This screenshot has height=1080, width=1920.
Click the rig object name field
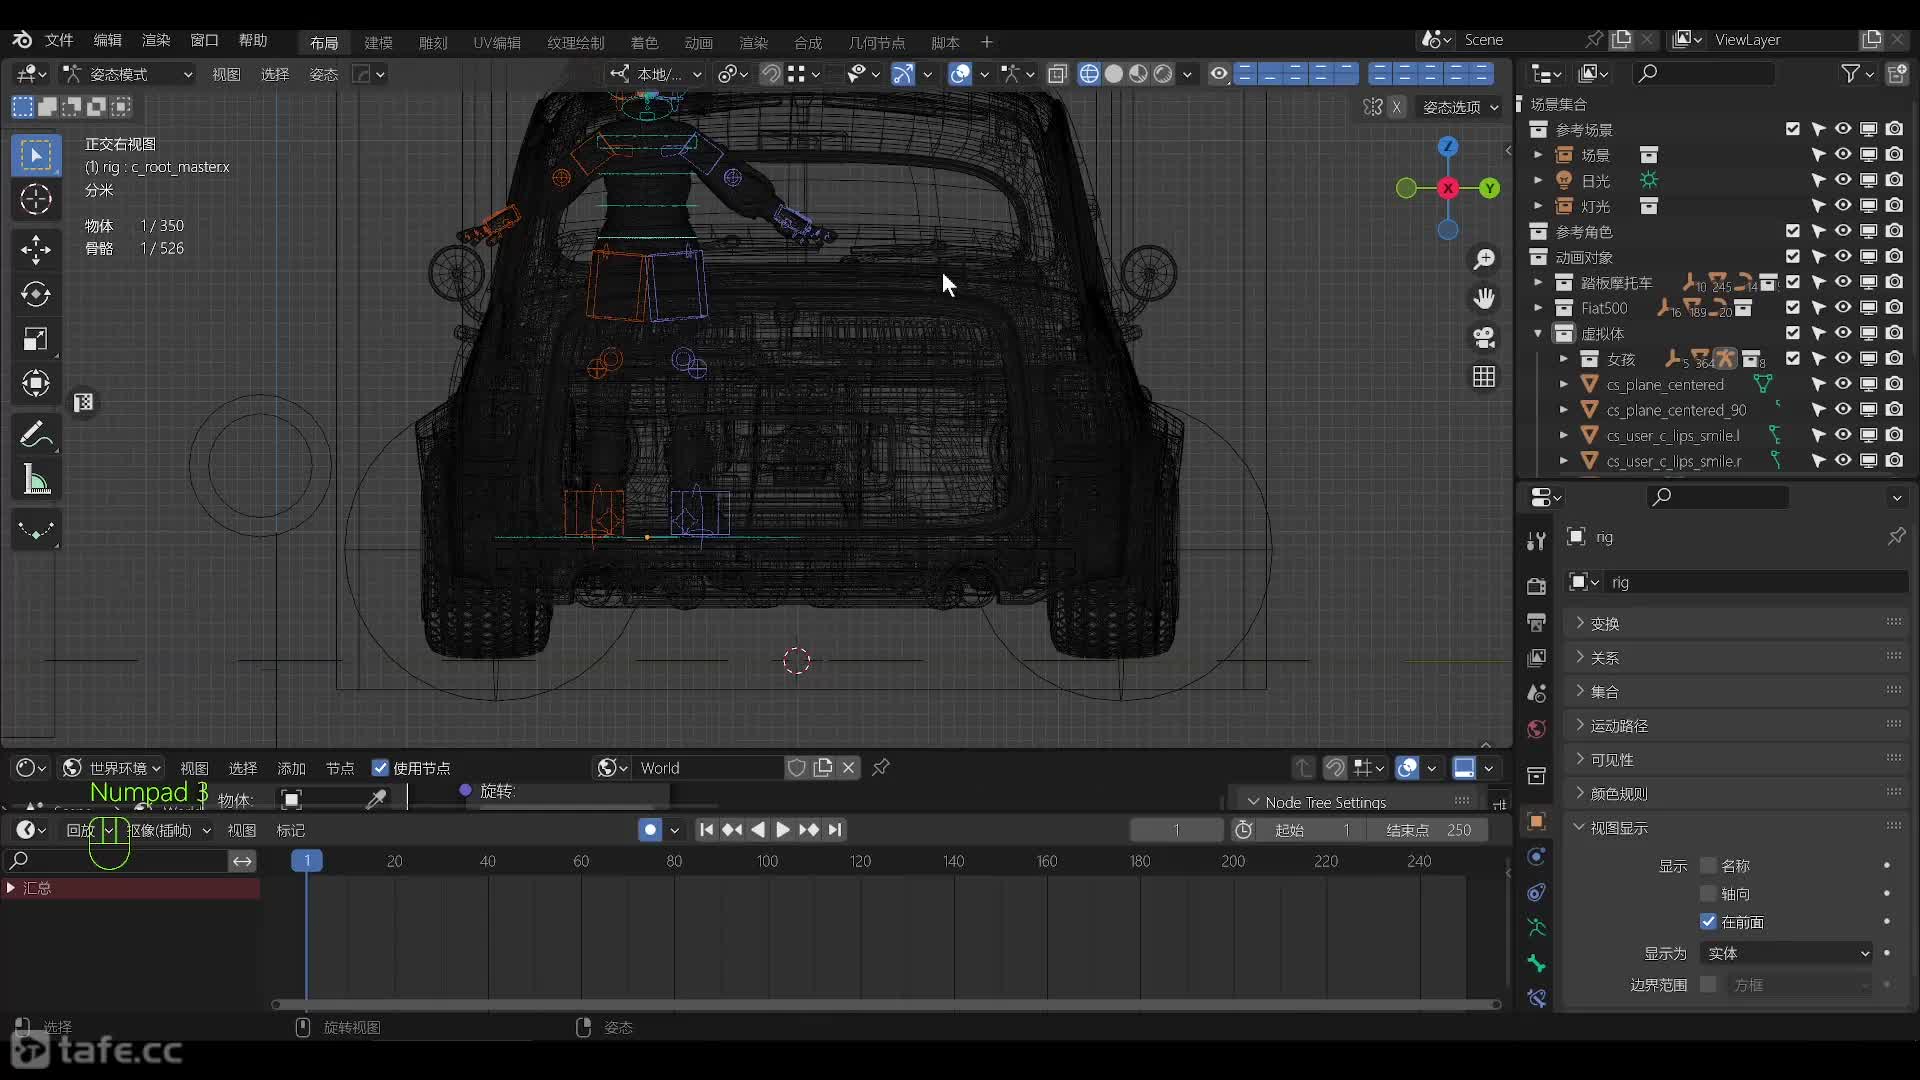pyautogui.click(x=1755, y=582)
